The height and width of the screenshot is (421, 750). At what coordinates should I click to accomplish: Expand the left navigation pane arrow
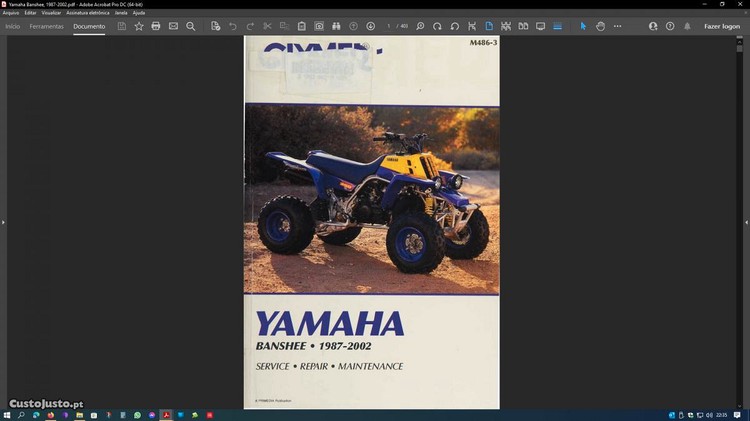click(3, 222)
